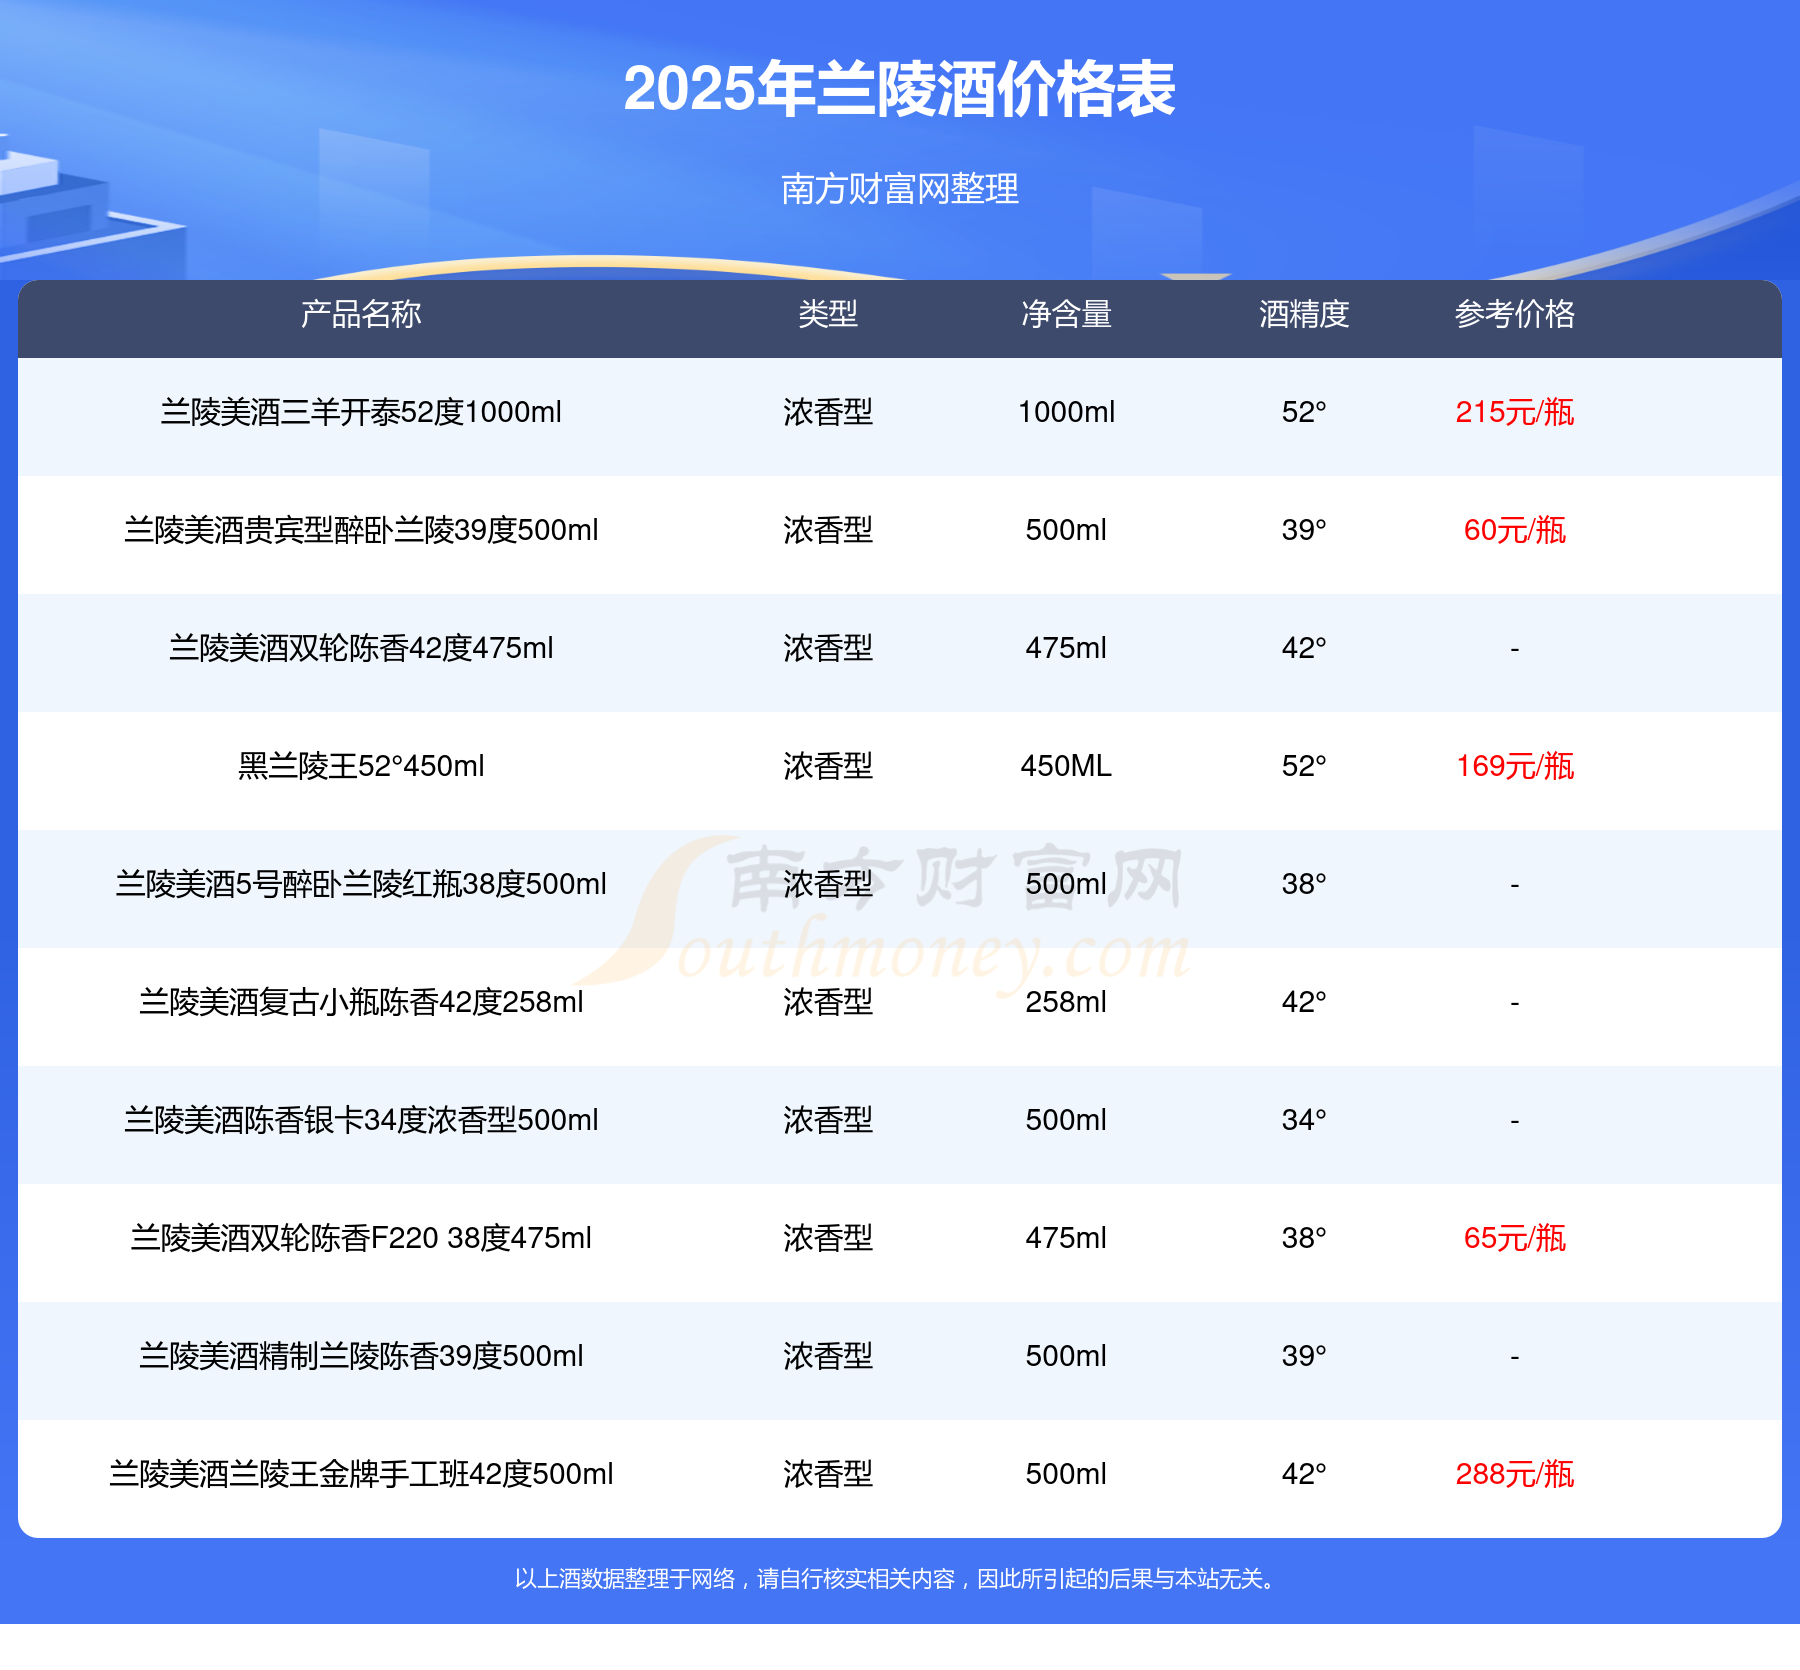Click the 参考价格 column header

point(1514,314)
